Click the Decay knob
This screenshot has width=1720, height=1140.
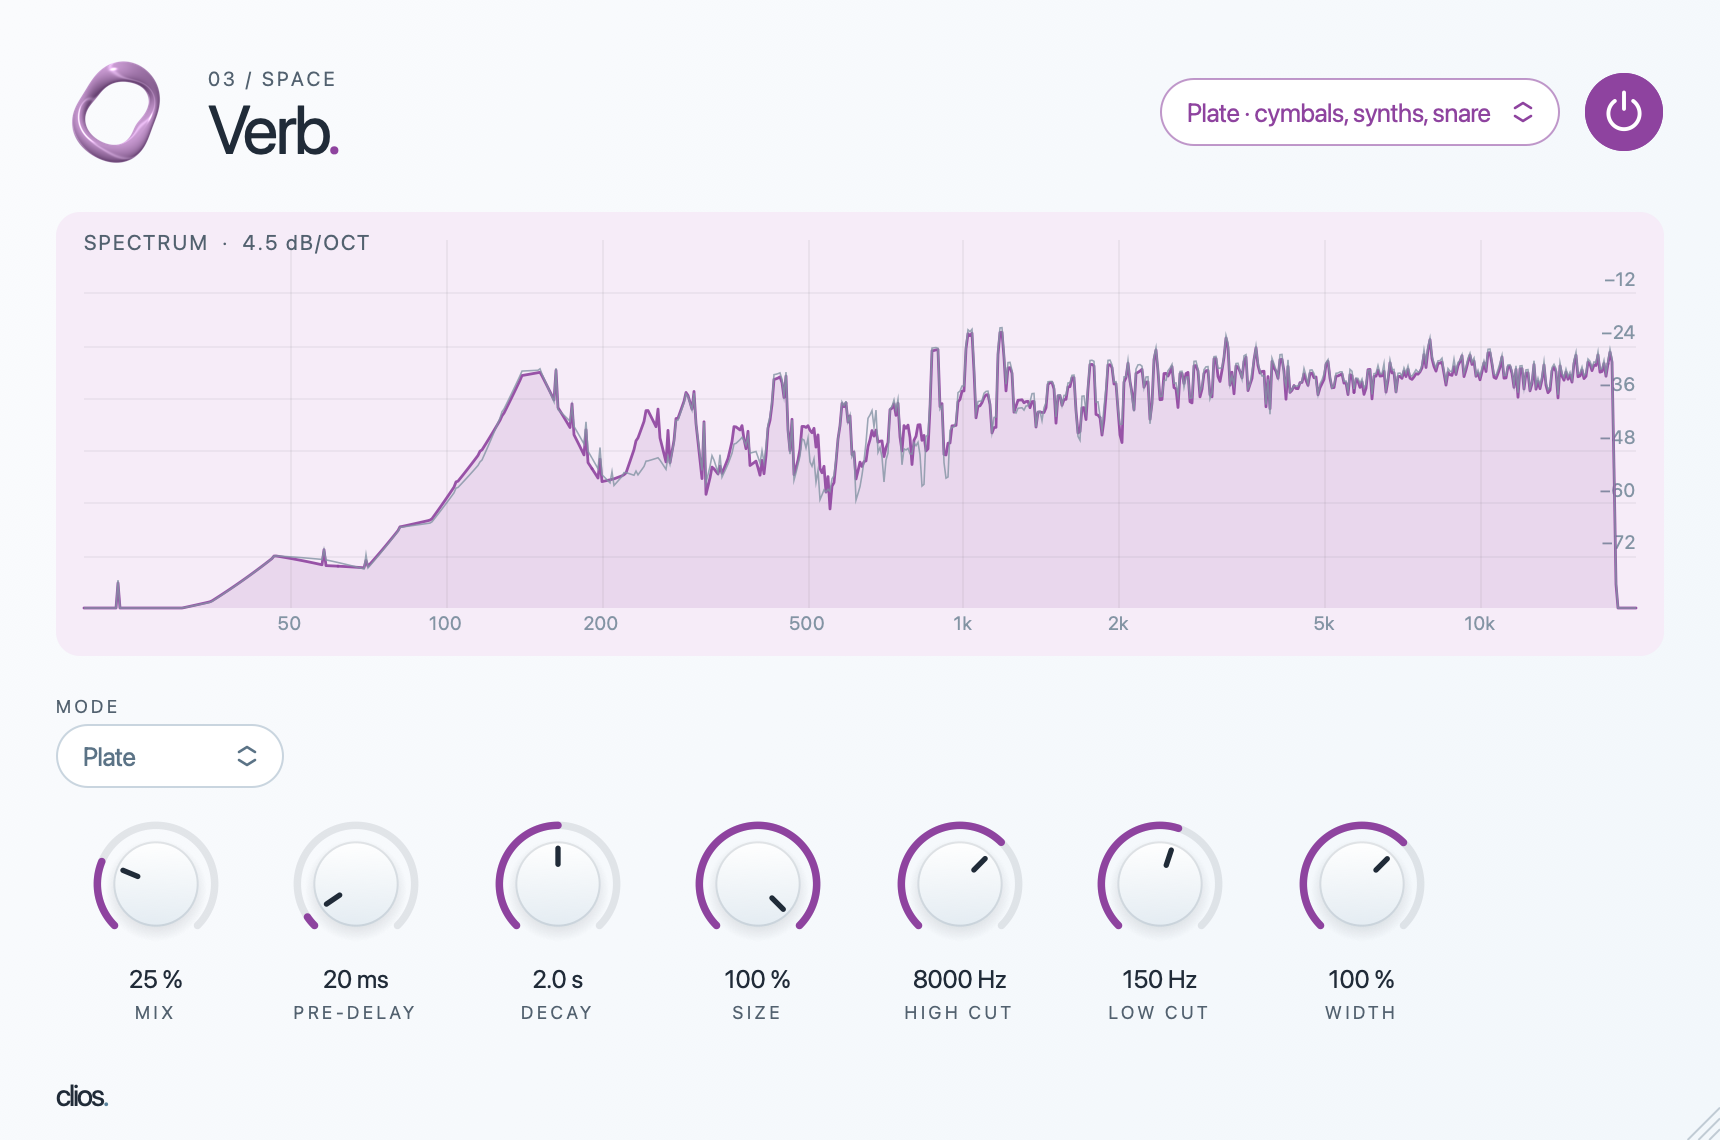coord(558,884)
